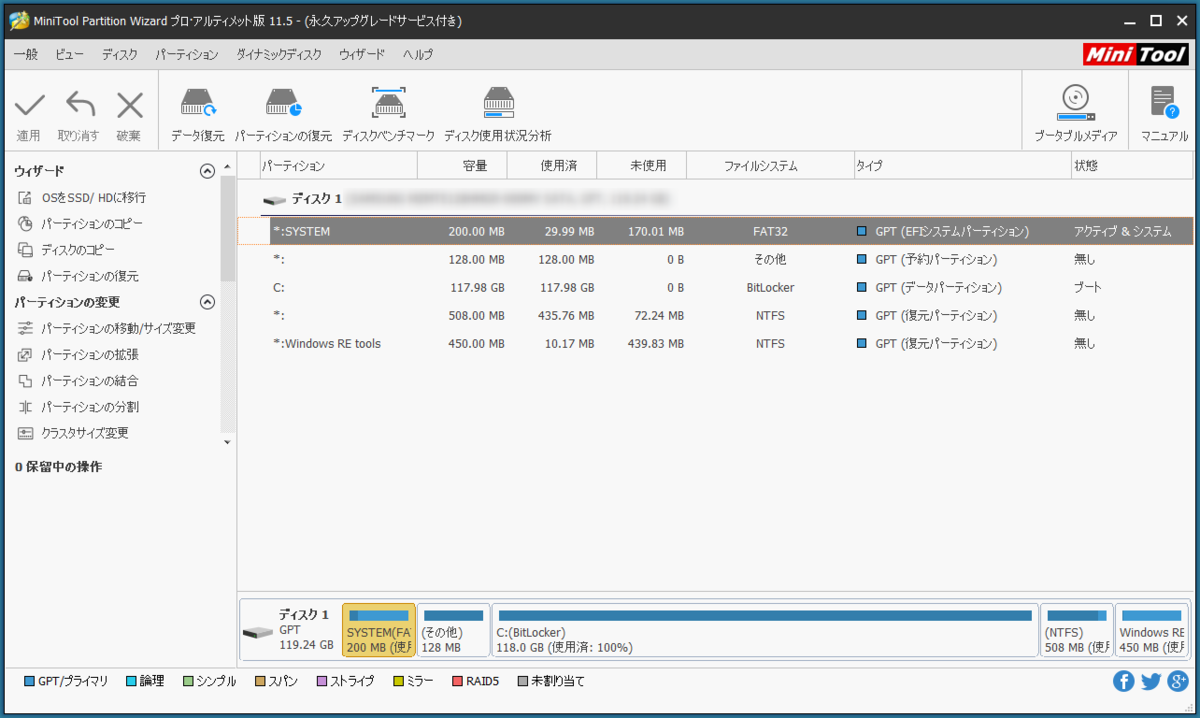
Task: Open the ウィザード menu
Action: click(362, 55)
